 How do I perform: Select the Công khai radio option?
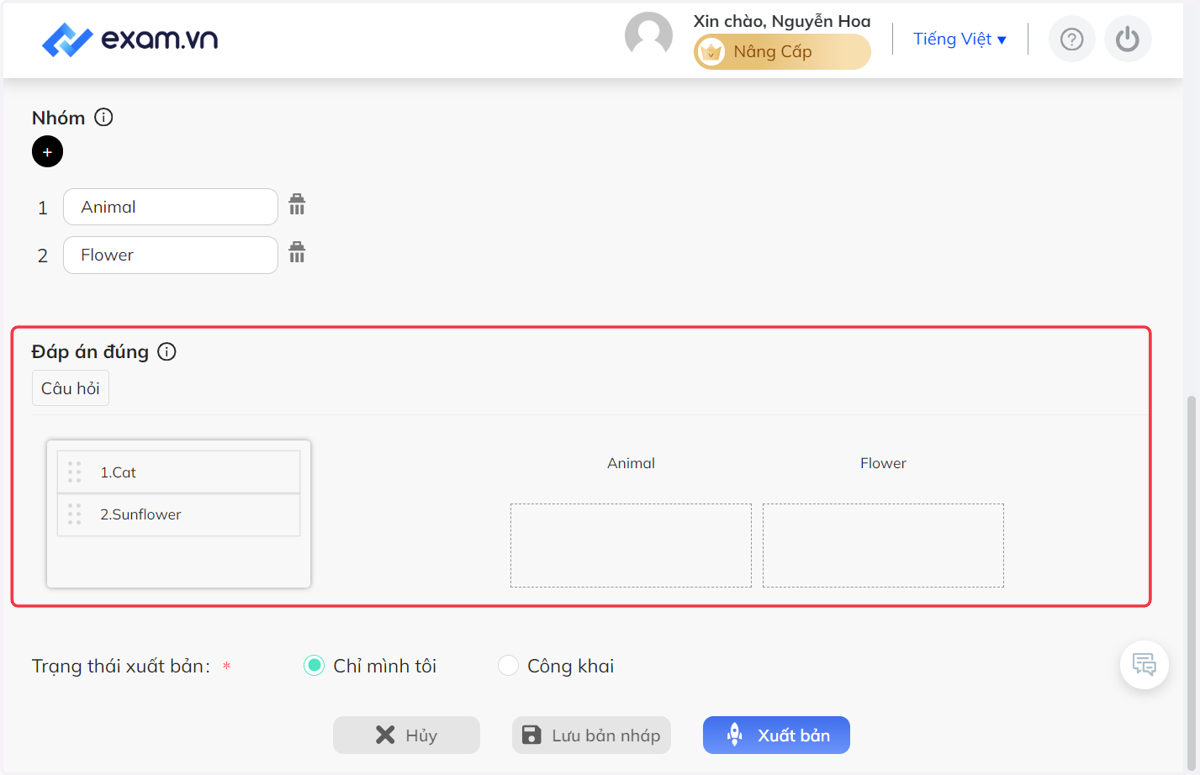508,666
